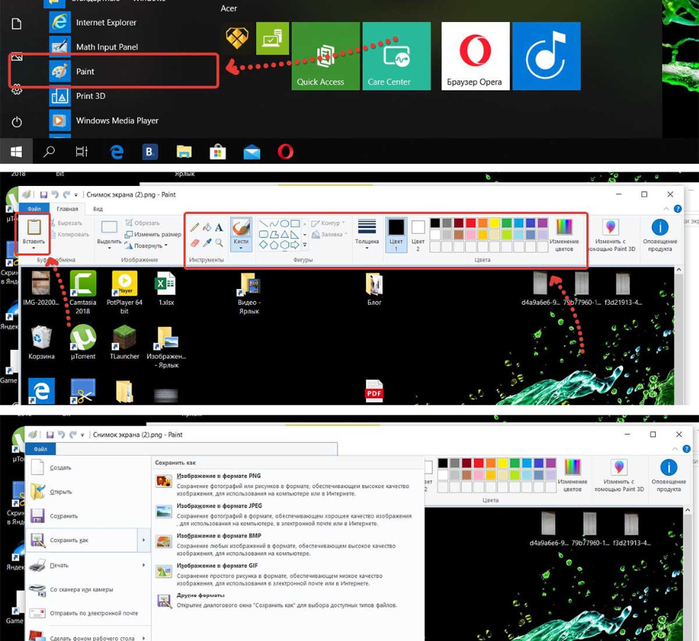Pick the green swatch in Главная ribbon palette

[x=506, y=223]
